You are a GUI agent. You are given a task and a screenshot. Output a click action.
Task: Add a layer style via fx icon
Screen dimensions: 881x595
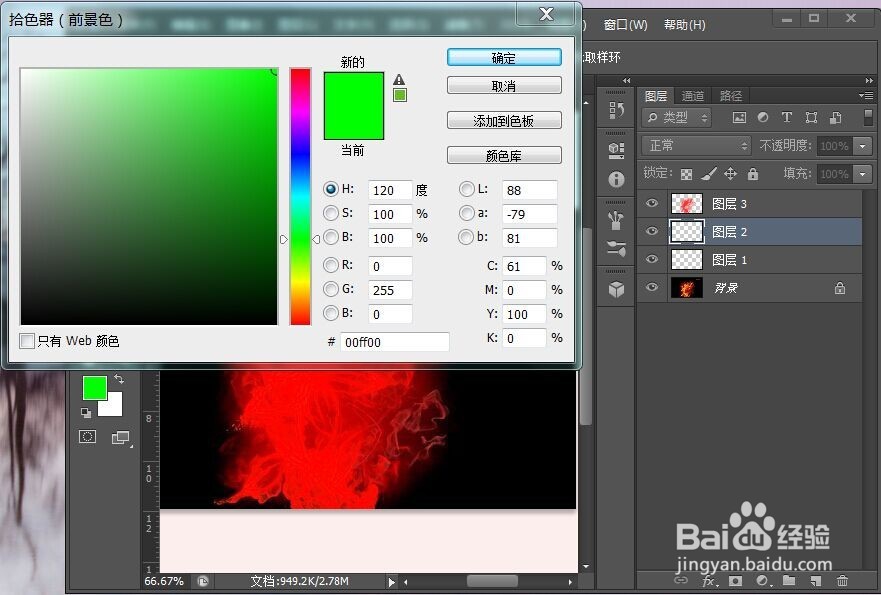click(709, 581)
